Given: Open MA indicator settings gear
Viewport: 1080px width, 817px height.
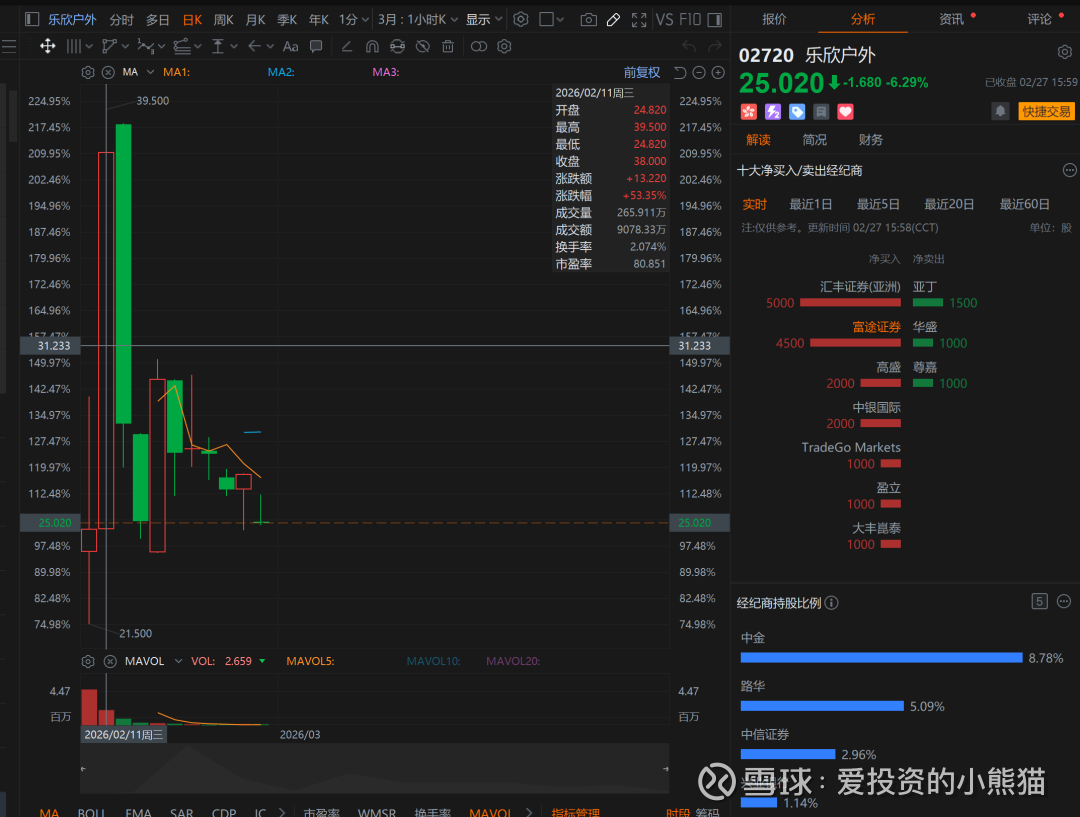Looking at the screenshot, I should [x=87, y=72].
